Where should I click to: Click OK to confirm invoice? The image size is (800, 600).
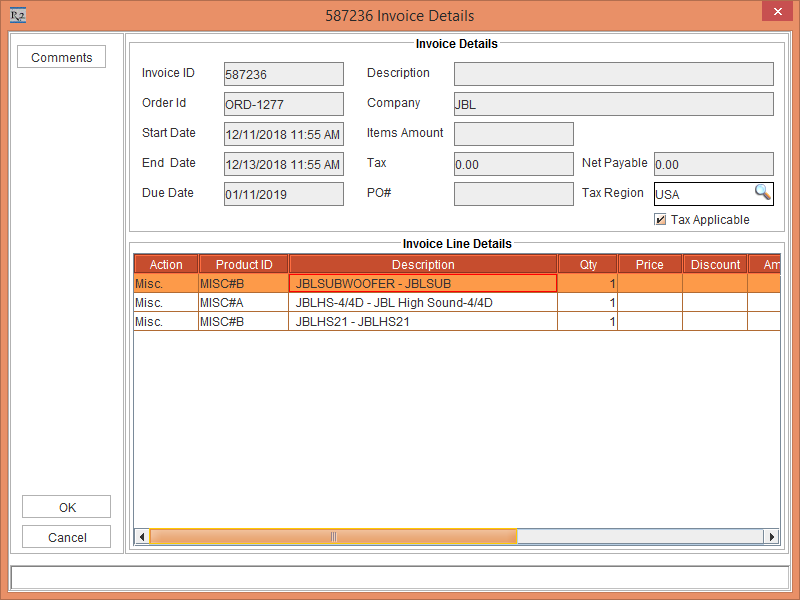pos(67,507)
